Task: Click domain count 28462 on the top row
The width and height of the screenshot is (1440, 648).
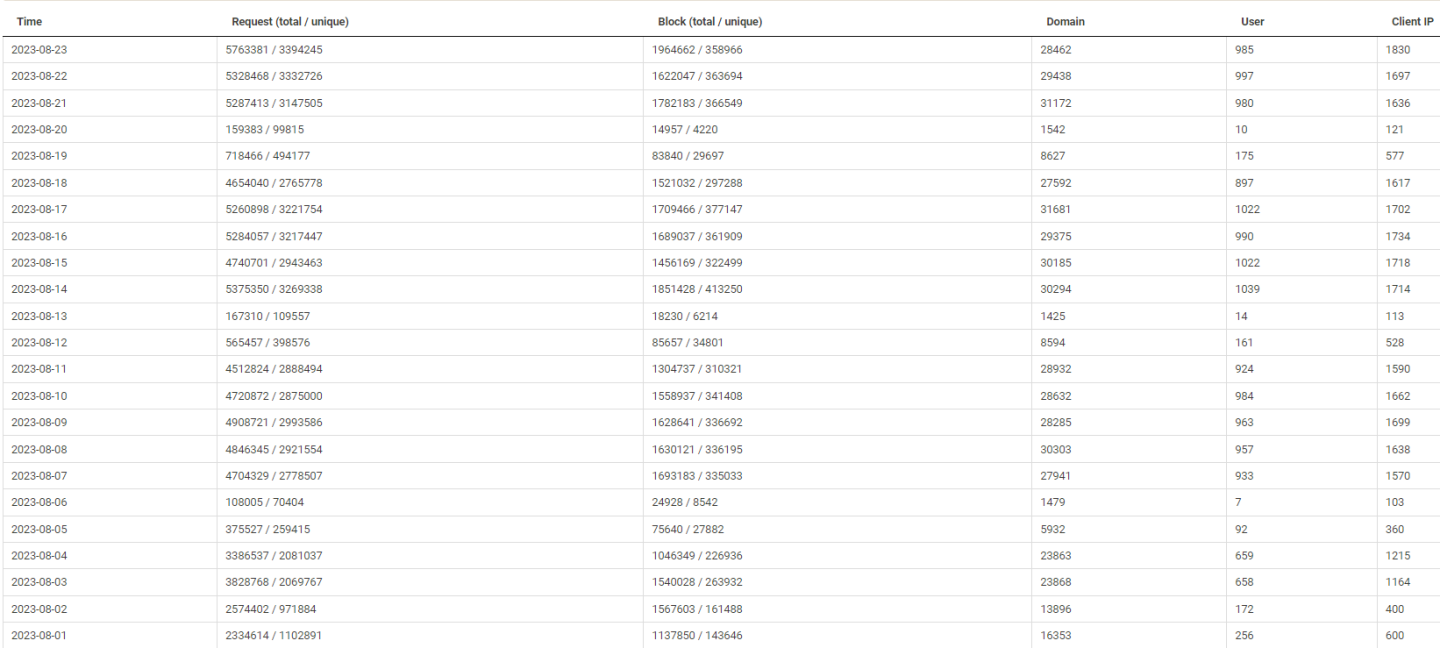Action: click(1054, 48)
